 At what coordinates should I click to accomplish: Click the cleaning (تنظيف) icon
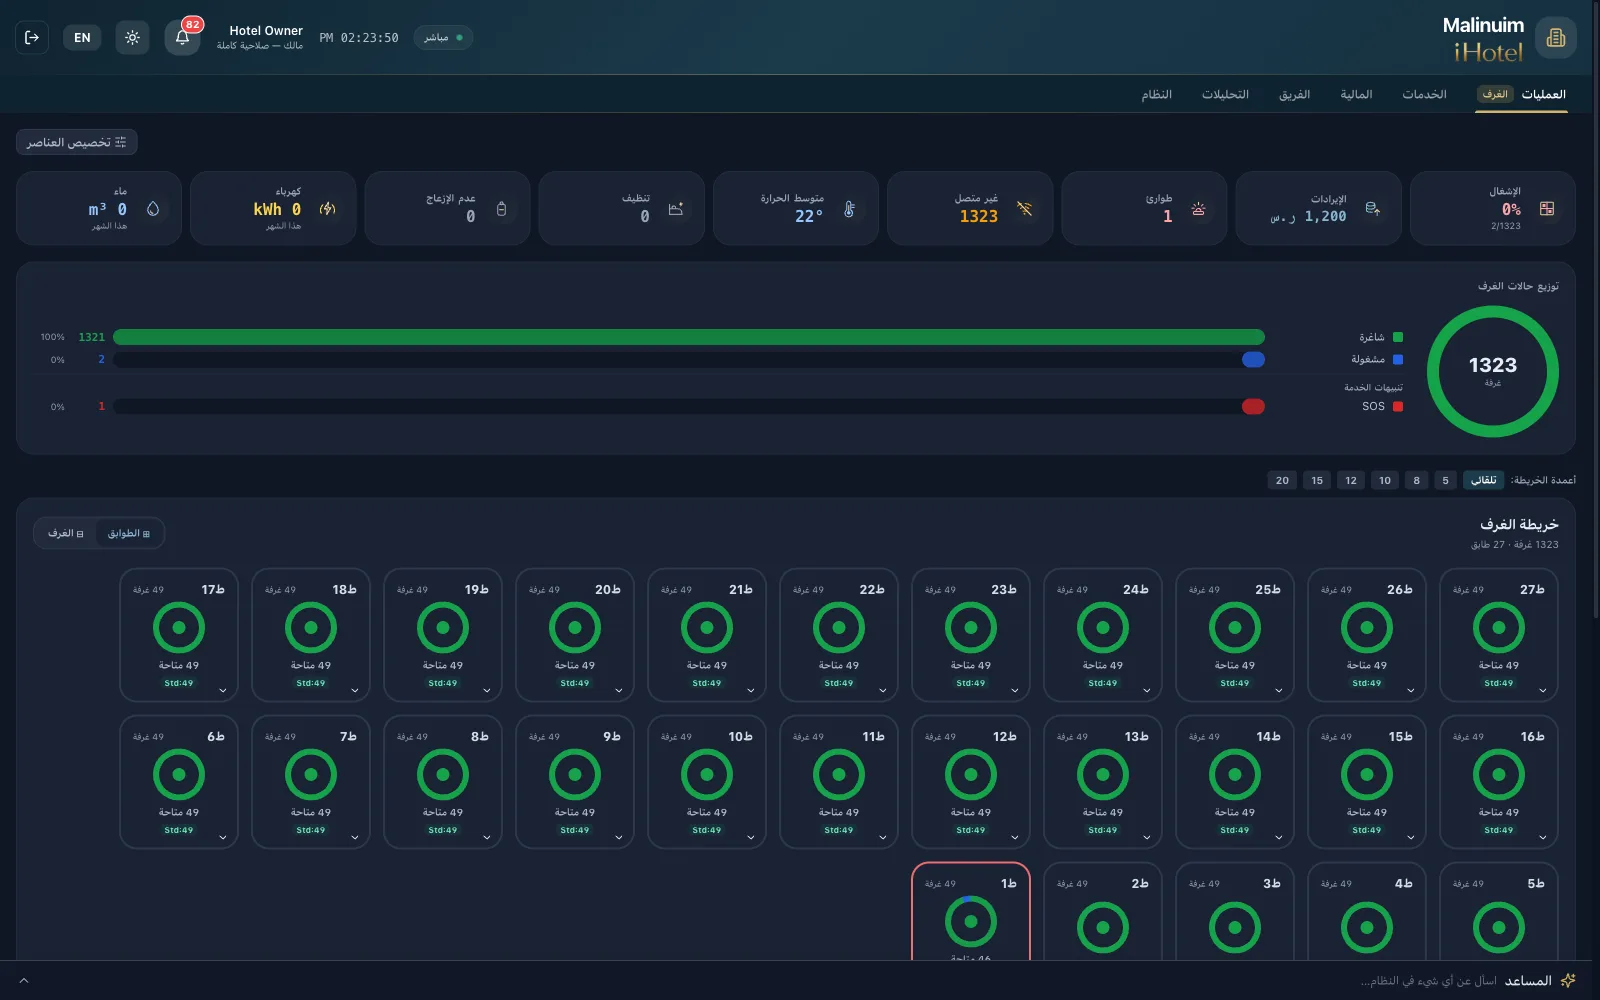676,209
